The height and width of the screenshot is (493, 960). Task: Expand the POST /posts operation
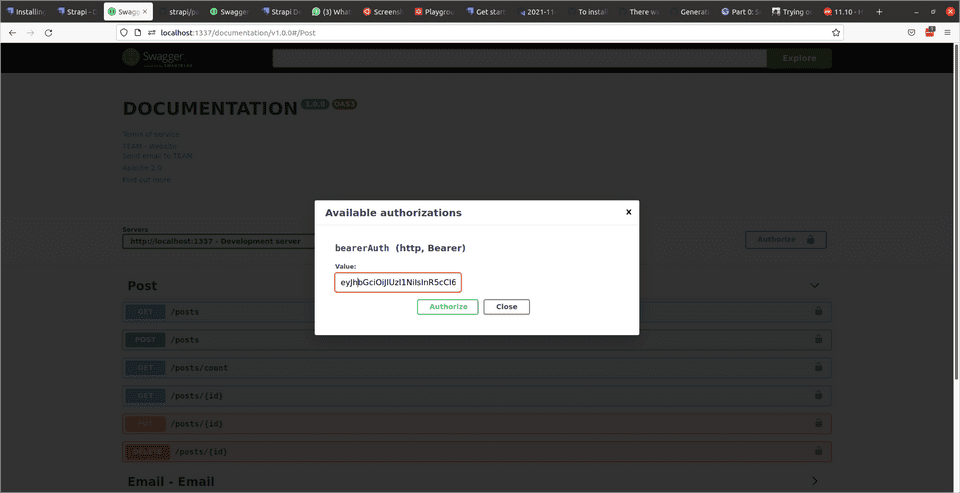476,340
